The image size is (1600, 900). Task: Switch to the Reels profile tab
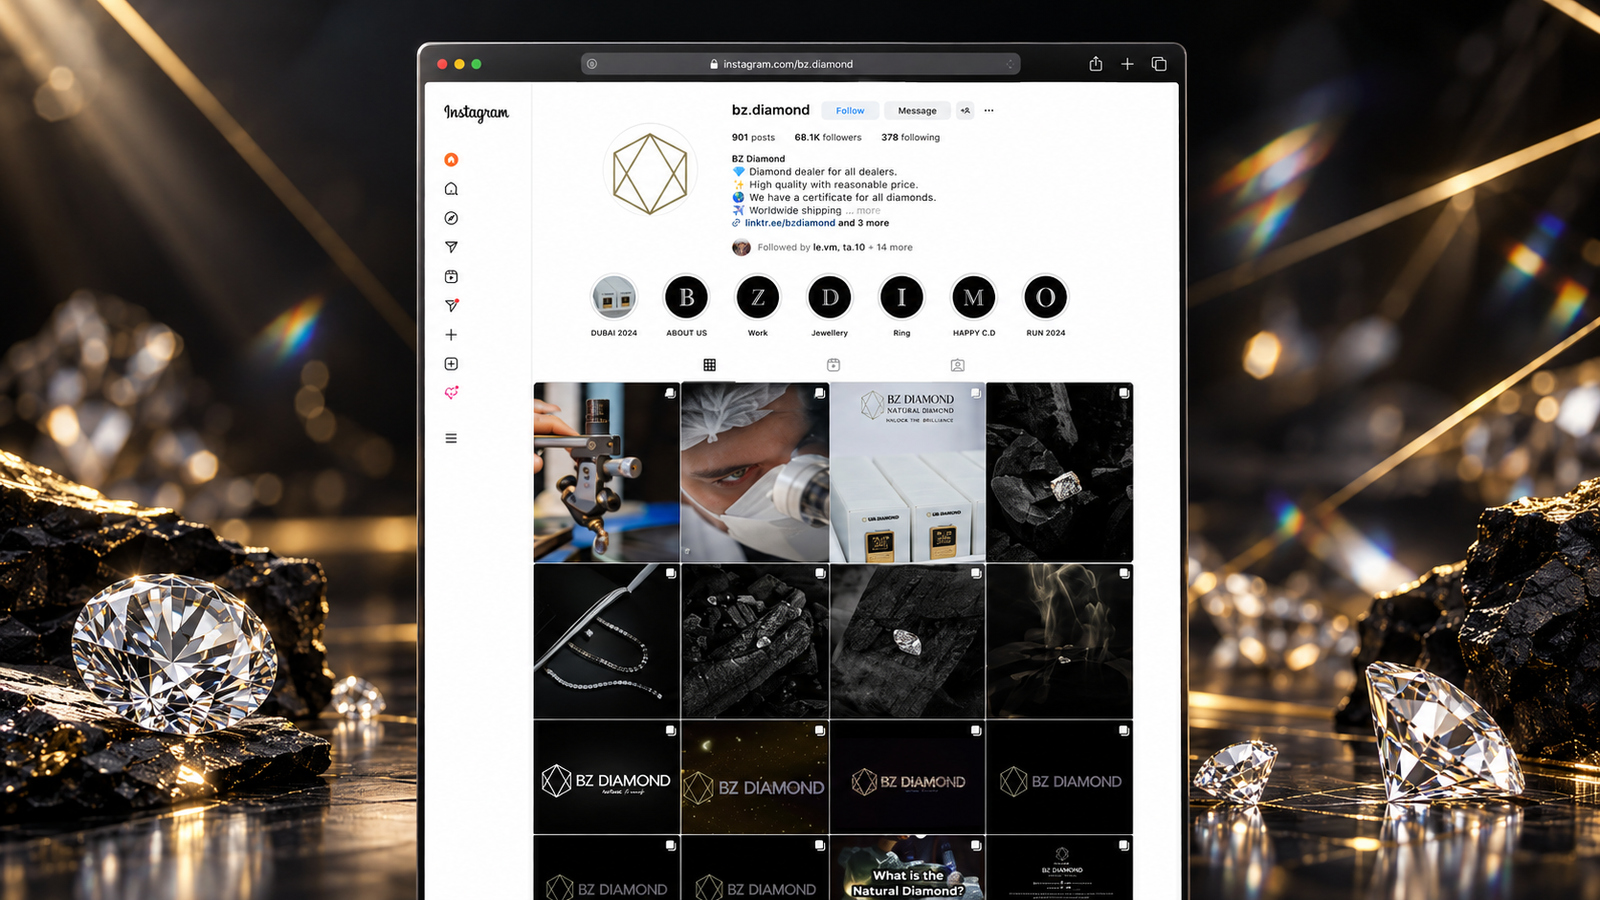833,365
